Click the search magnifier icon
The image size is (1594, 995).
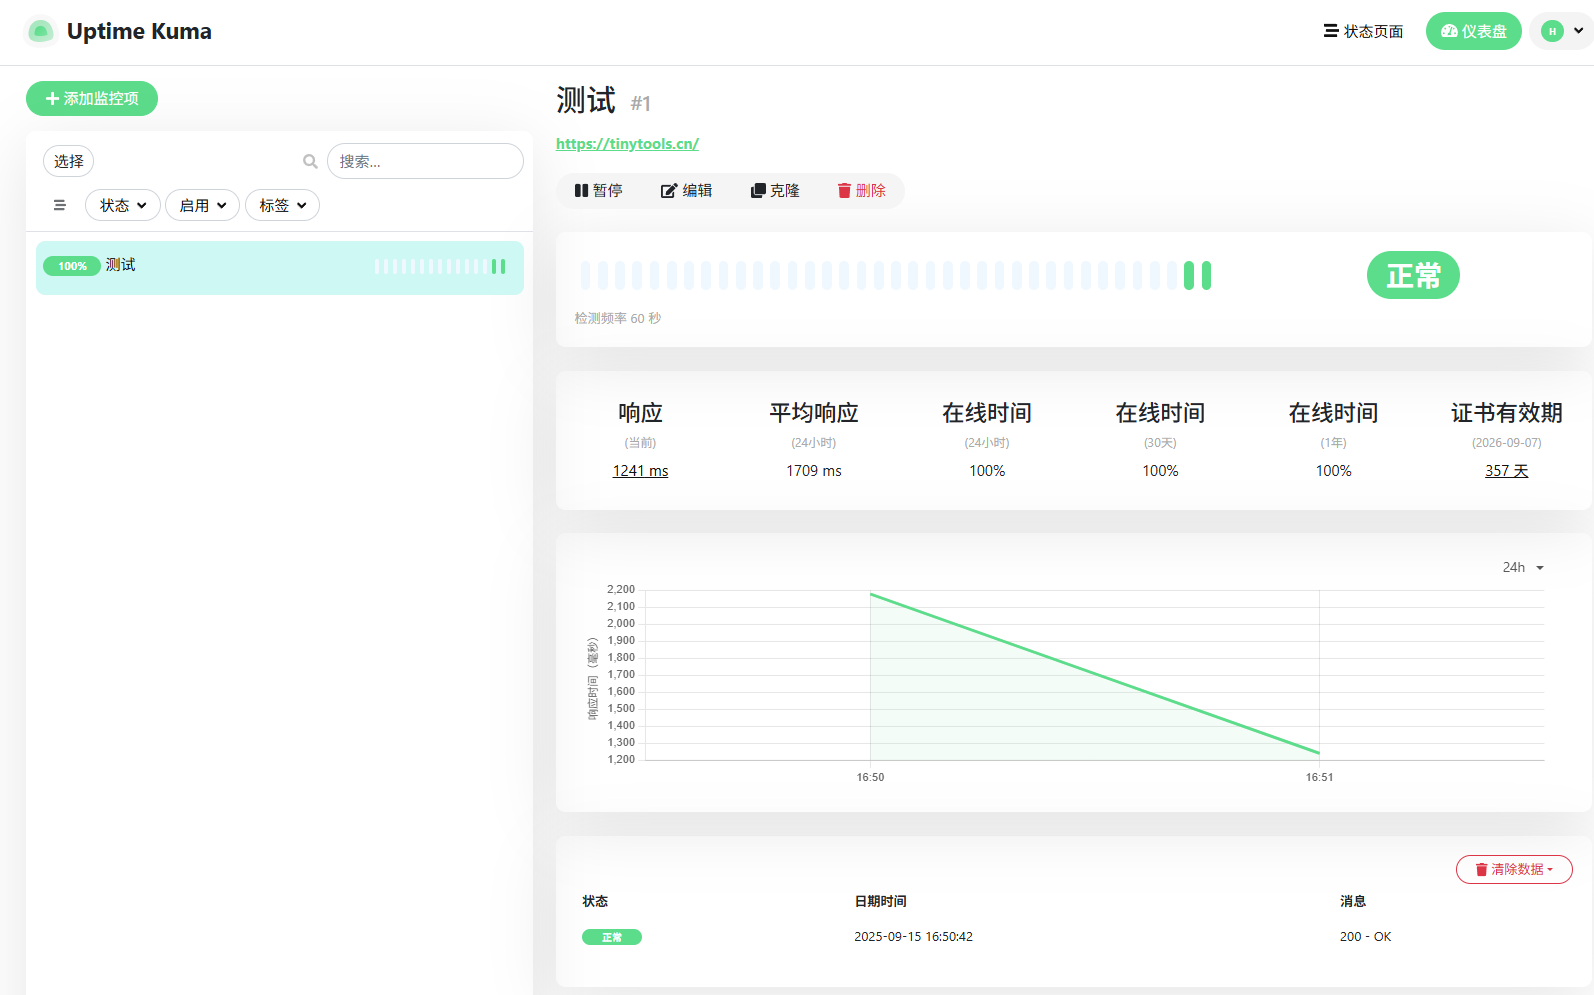[x=310, y=161]
